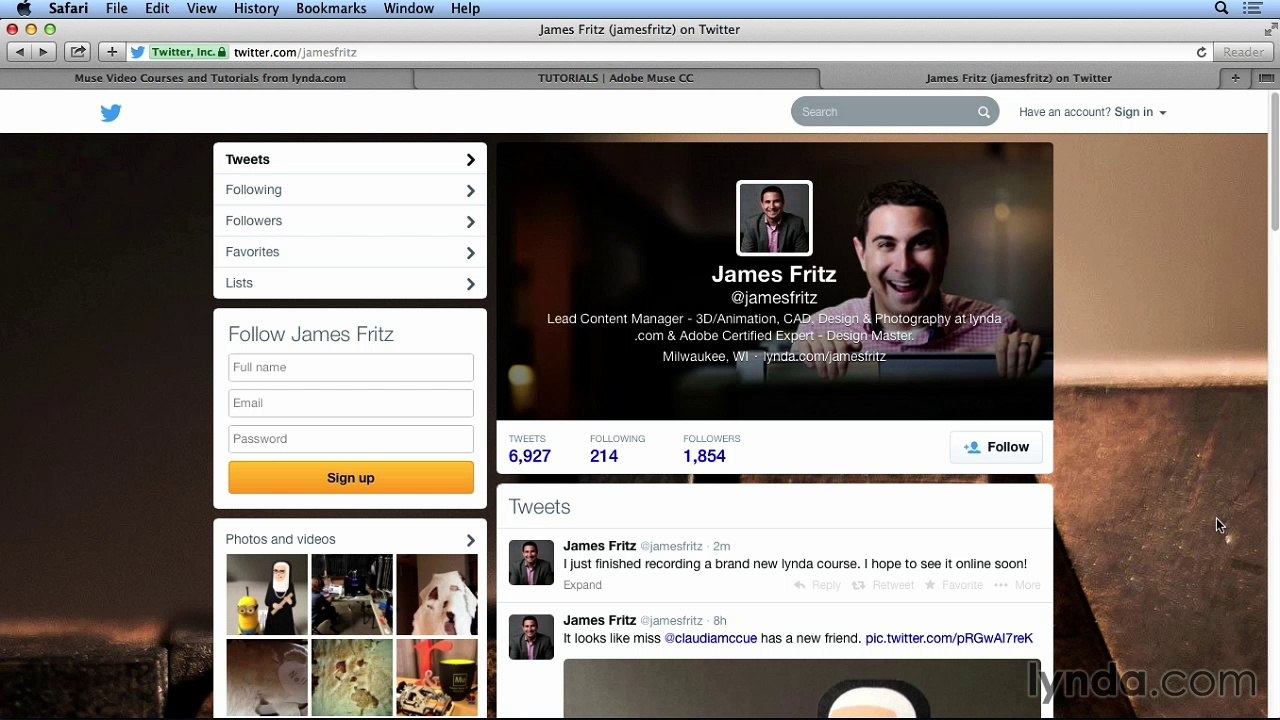The height and width of the screenshot is (720, 1280).
Task: Open Spotlight search in menu bar
Action: [x=1222, y=9]
